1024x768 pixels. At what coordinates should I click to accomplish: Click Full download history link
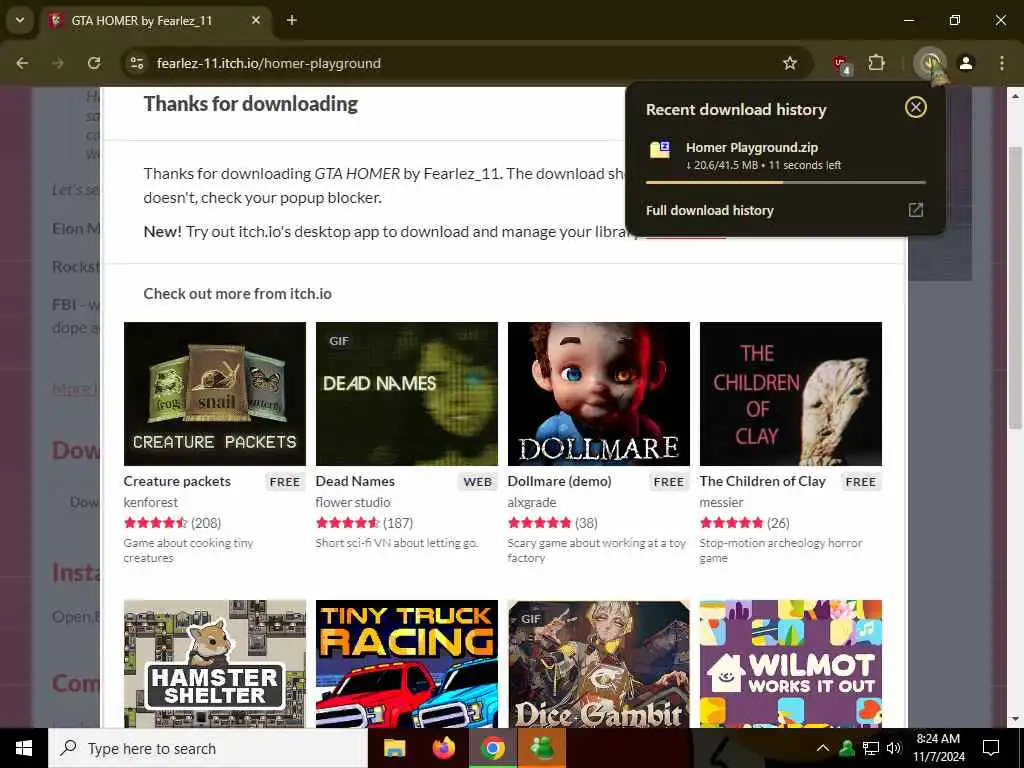(709, 210)
